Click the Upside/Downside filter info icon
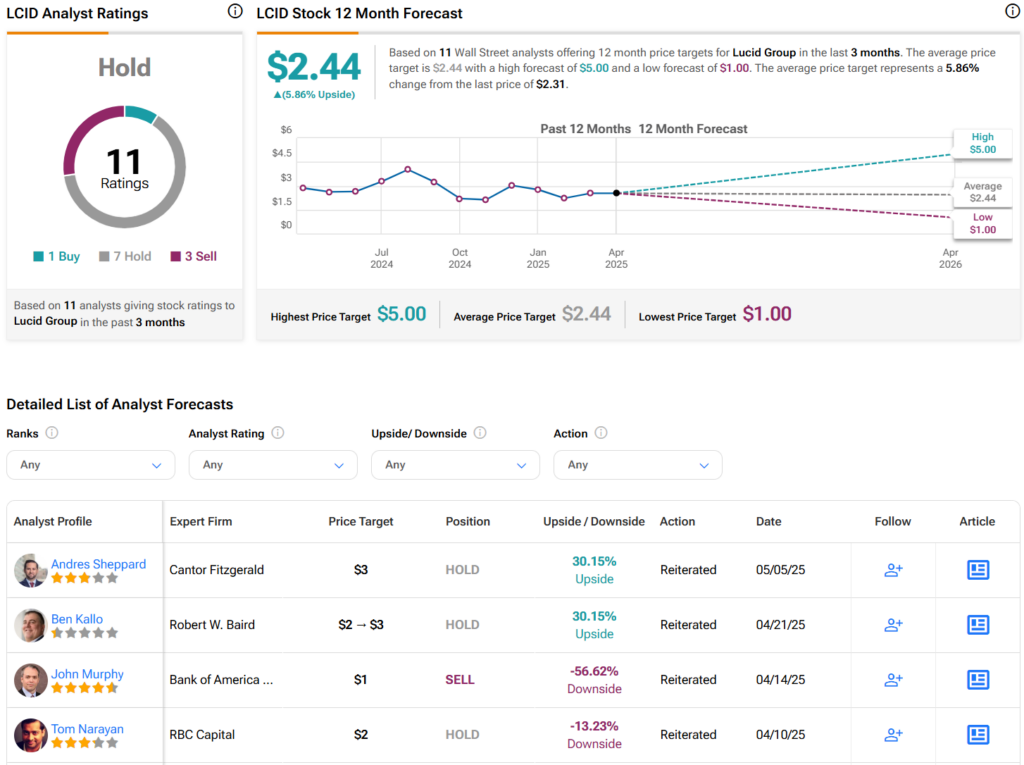 (x=480, y=433)
